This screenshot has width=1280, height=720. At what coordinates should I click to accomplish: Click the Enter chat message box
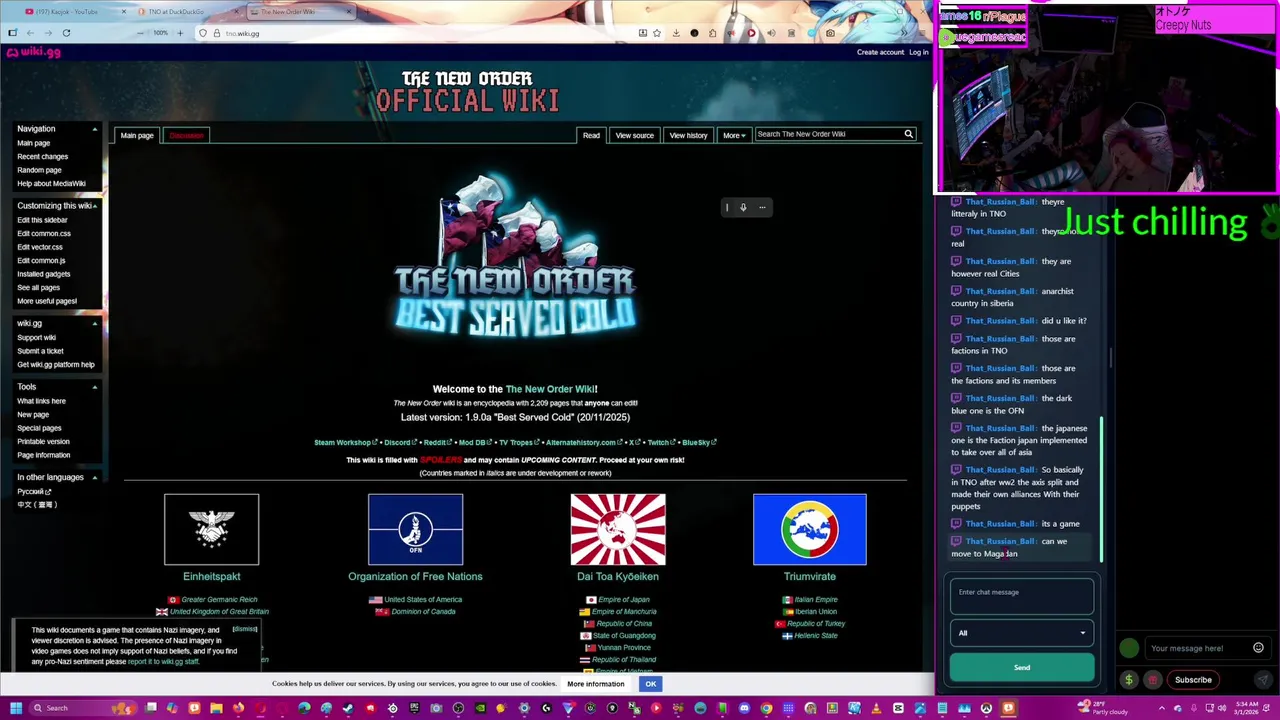click(x=1021, y=597)
